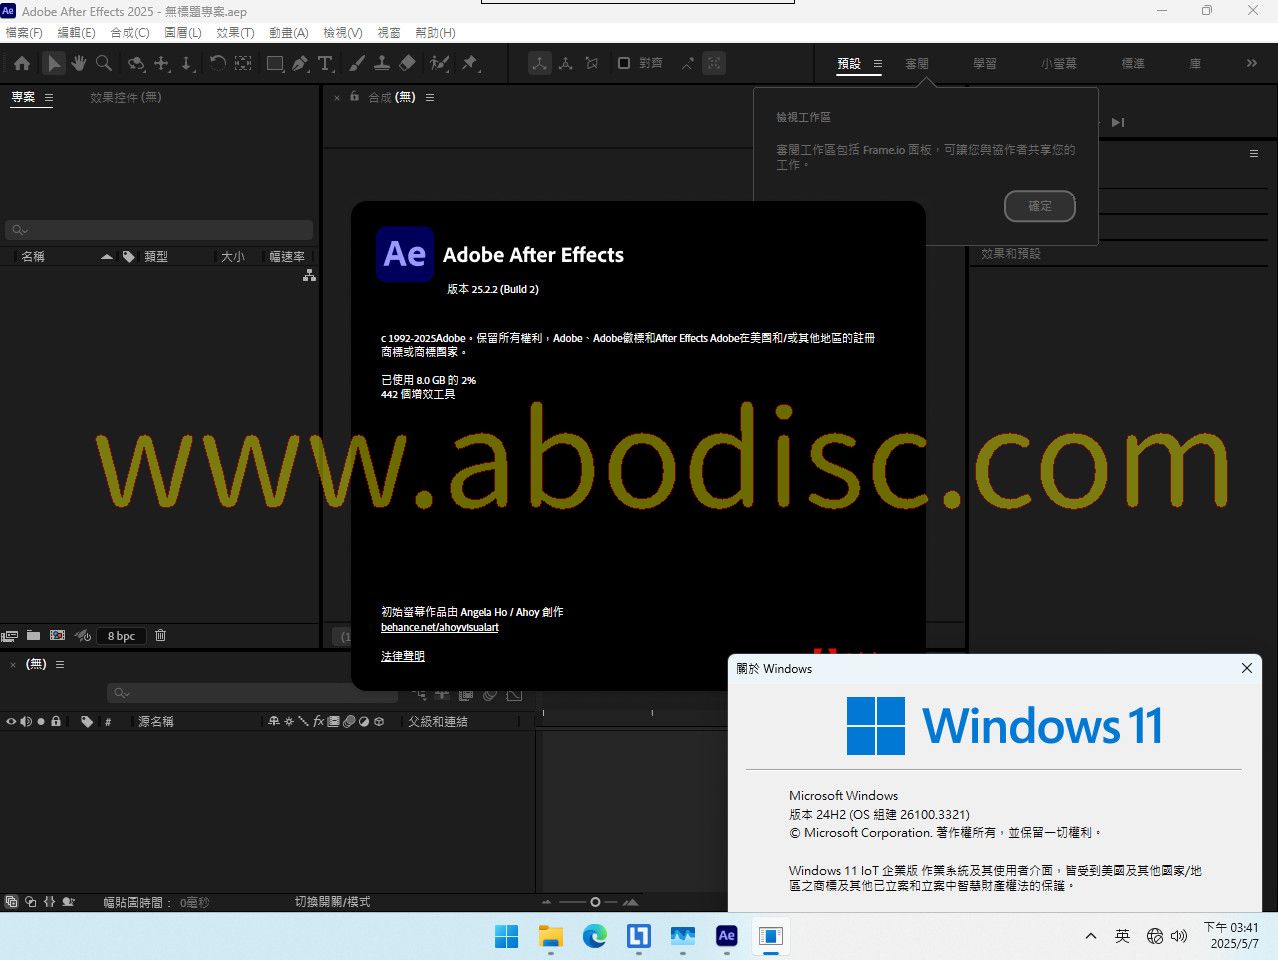Open project settings via the rocket icon beside 8 bpc
The height and width of the screenshot is (960, 1278).
point(83,635)
